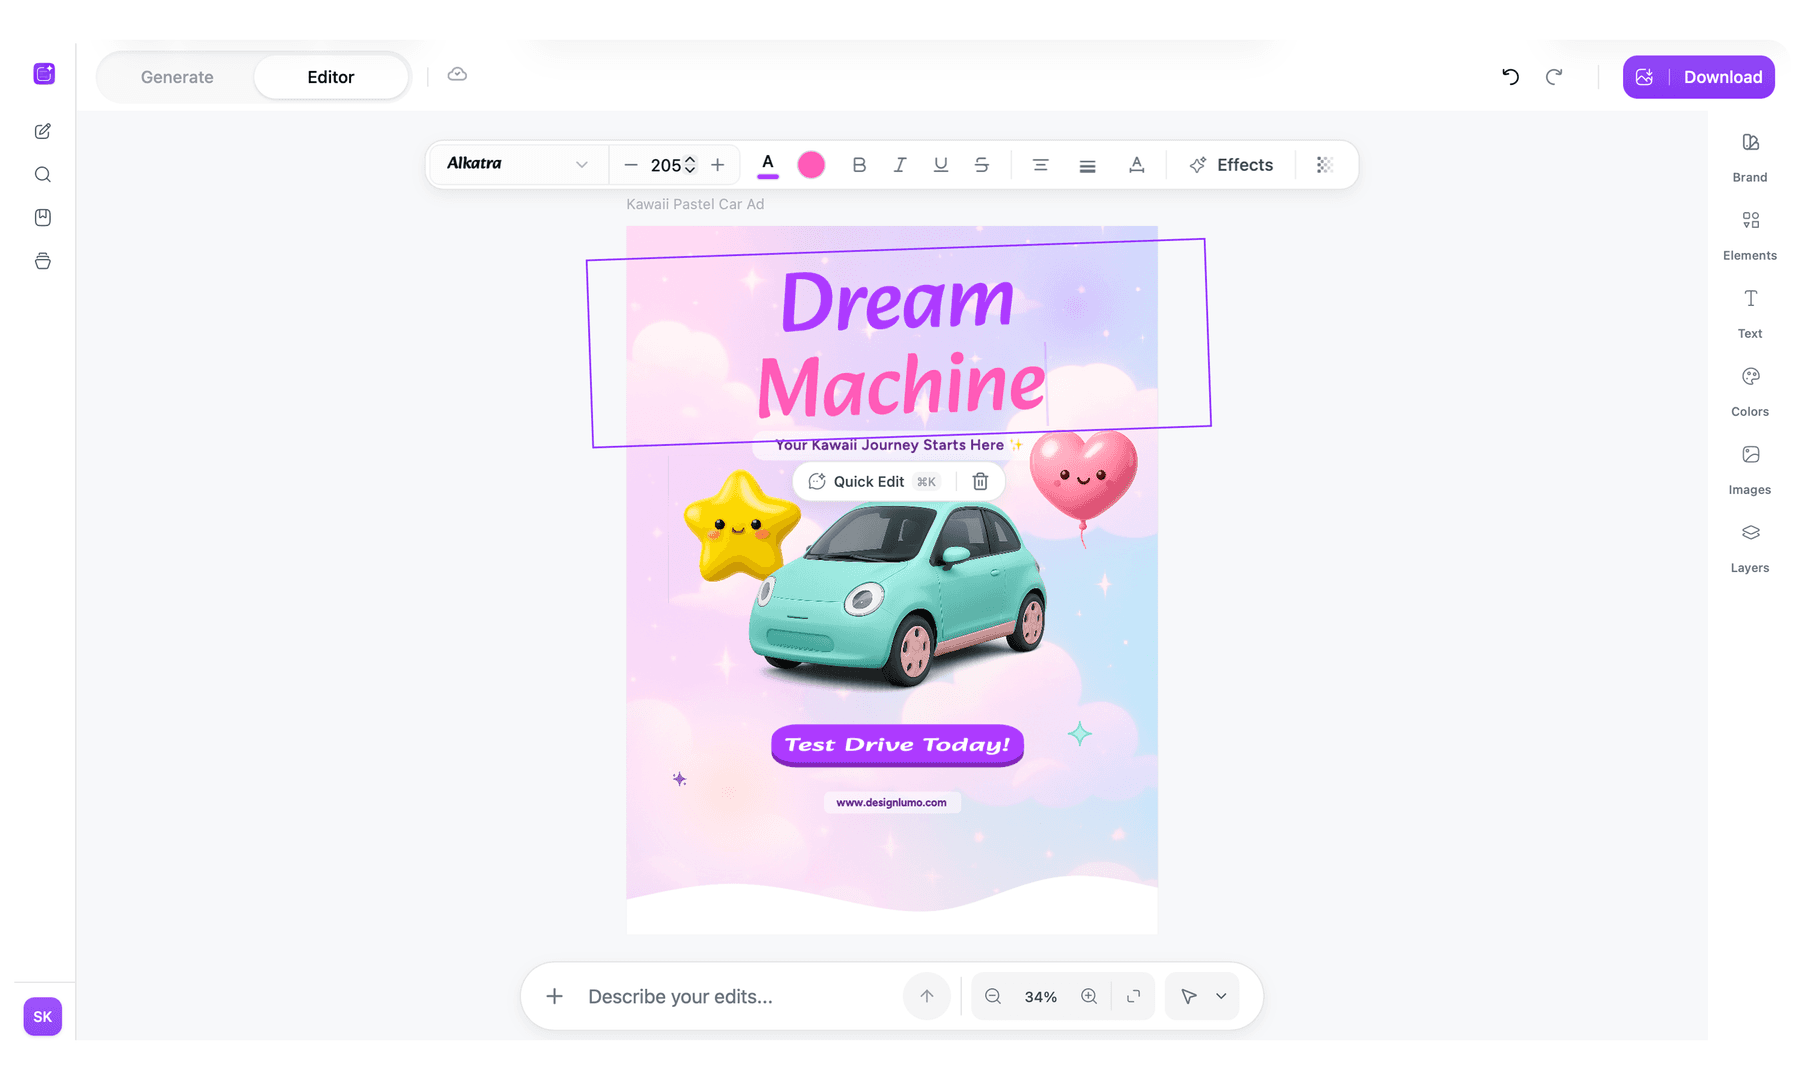Select the search tool in the left sidebar

pos(42,174)
